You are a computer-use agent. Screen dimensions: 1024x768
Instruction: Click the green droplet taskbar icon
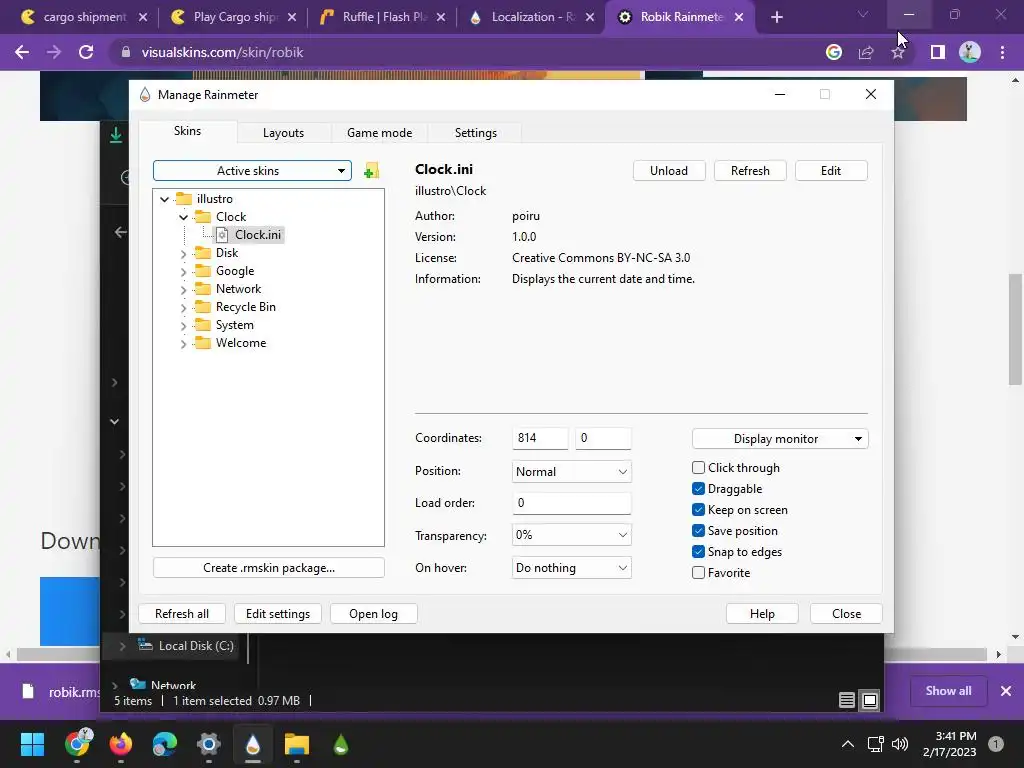click(x=340, y=744)
